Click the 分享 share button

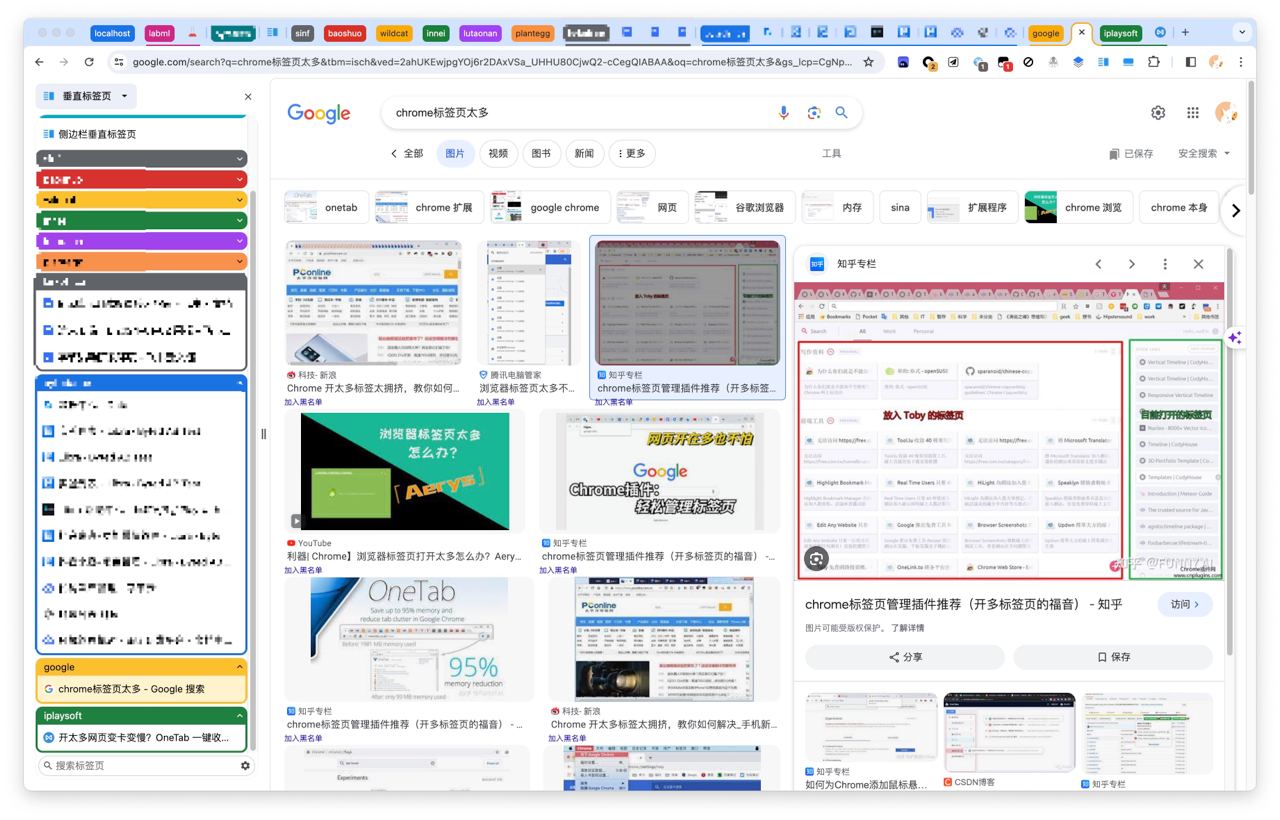click(905, 657)
